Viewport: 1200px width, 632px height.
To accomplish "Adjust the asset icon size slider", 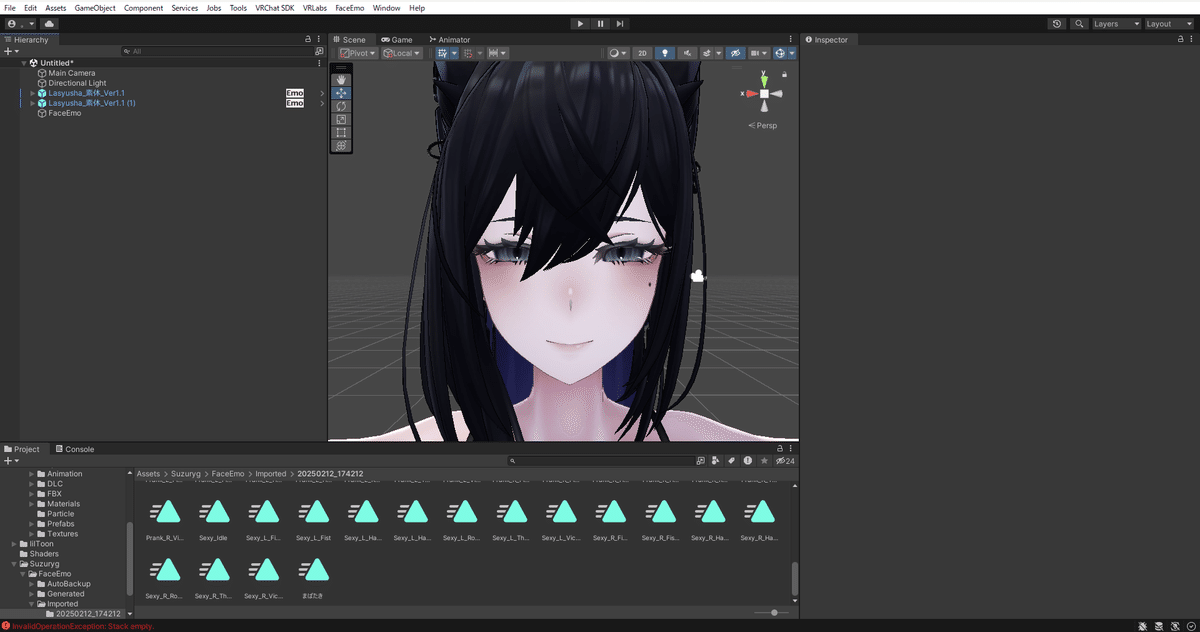I will (772, 612).
